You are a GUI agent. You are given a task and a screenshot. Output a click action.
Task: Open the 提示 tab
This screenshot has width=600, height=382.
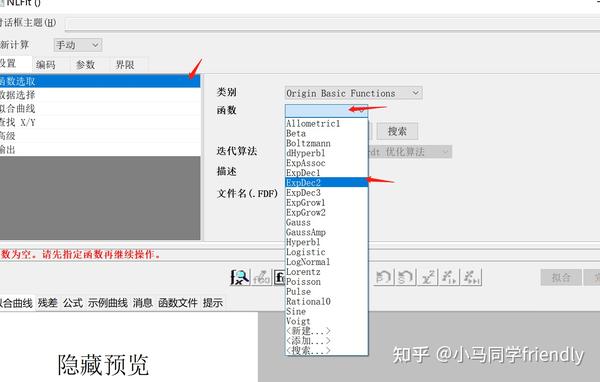pyautogui.click(x=213, y=303)
